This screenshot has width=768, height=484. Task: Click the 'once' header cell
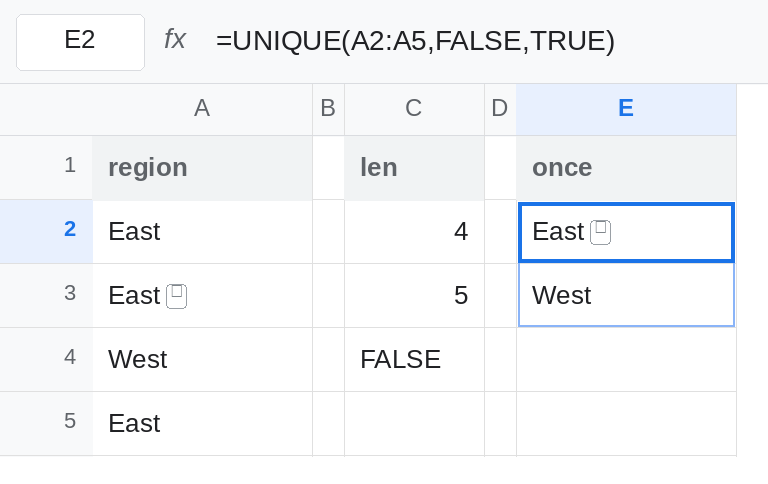626,168
